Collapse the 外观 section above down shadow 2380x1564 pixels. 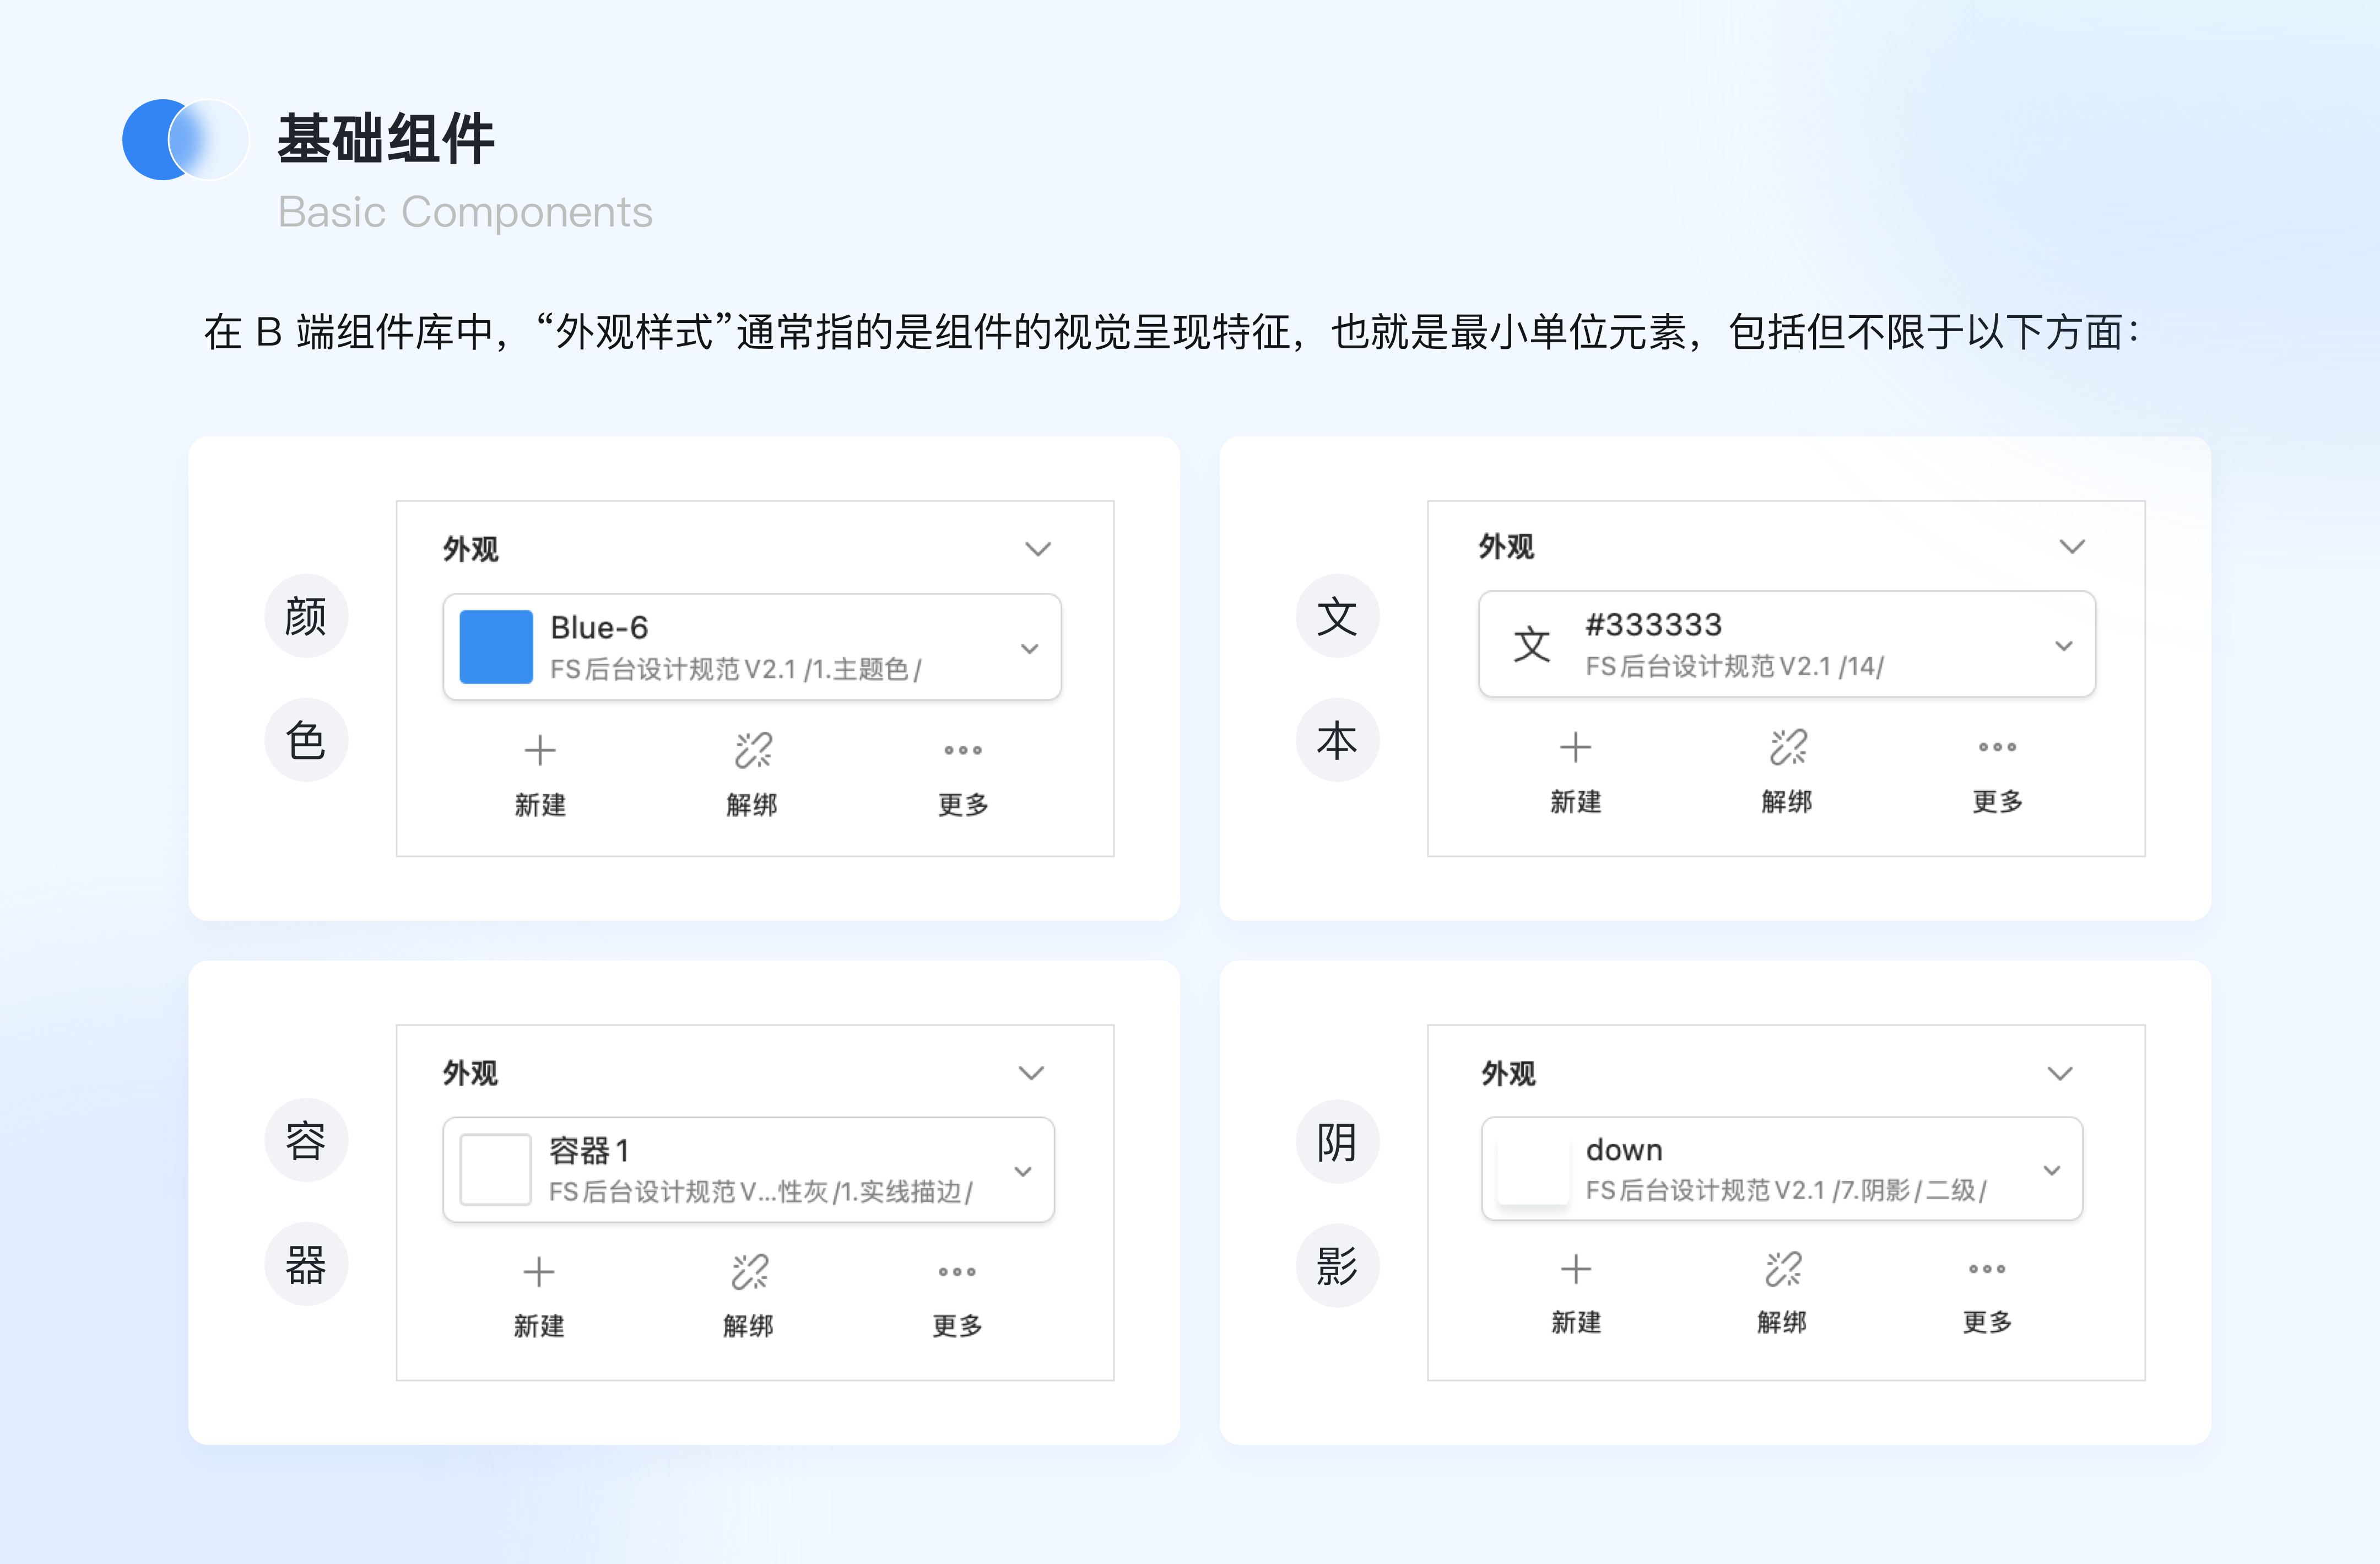coord(2060,1074)
